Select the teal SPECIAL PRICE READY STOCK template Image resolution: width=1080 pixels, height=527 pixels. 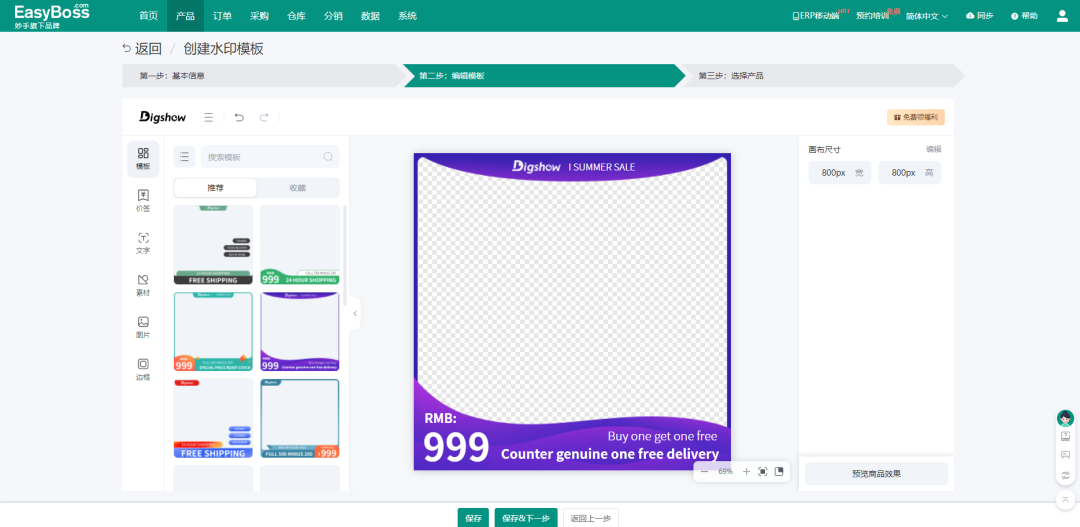[214, 331]
